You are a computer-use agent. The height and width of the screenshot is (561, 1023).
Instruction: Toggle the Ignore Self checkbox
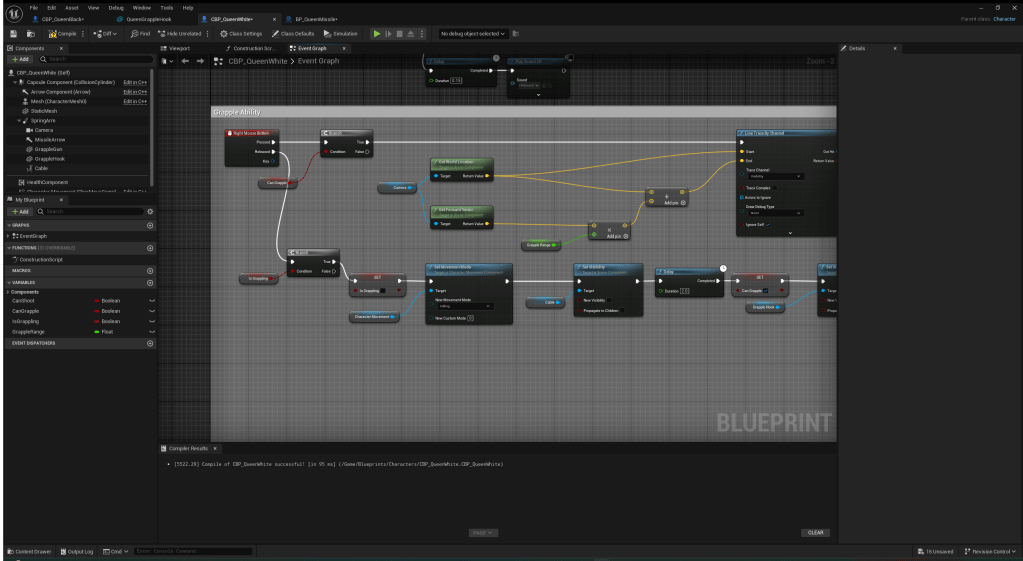point(768,223)
